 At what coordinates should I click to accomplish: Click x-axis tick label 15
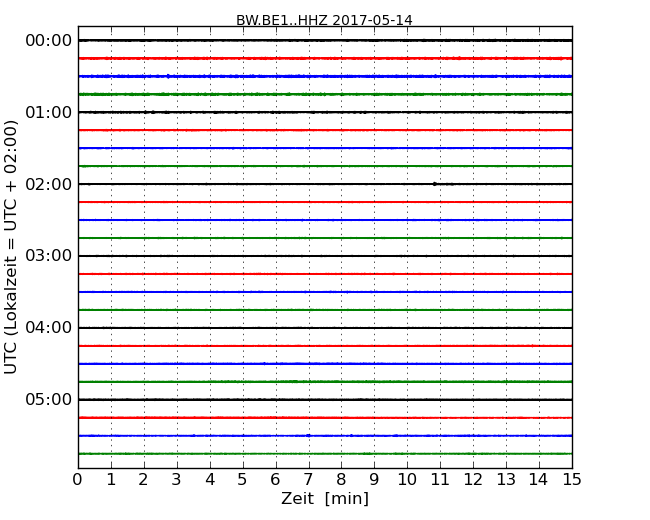[x=572, y=480]
